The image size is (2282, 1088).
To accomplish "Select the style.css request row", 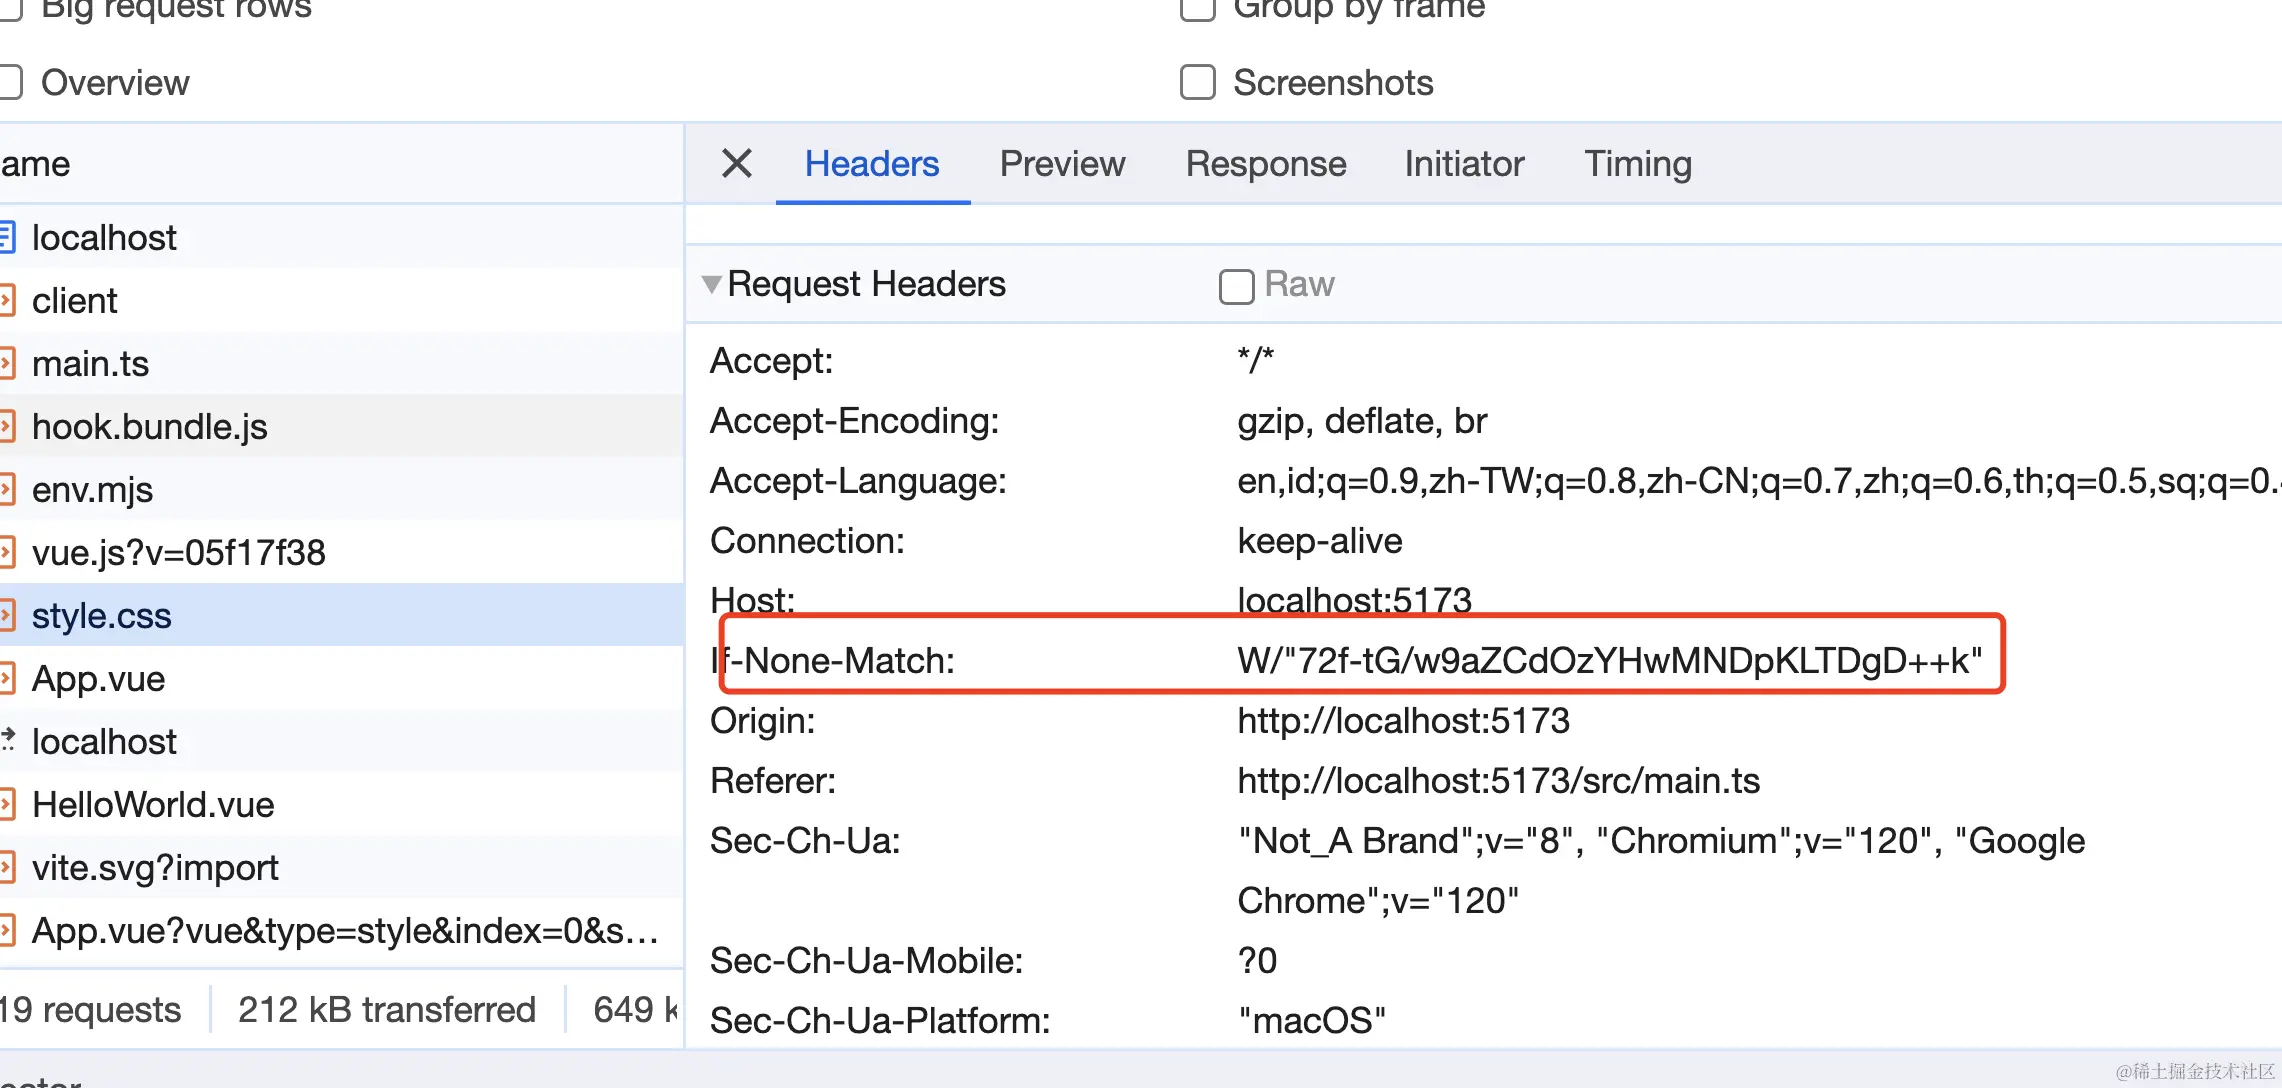I will pyautogui.click(x=102, y=616).
